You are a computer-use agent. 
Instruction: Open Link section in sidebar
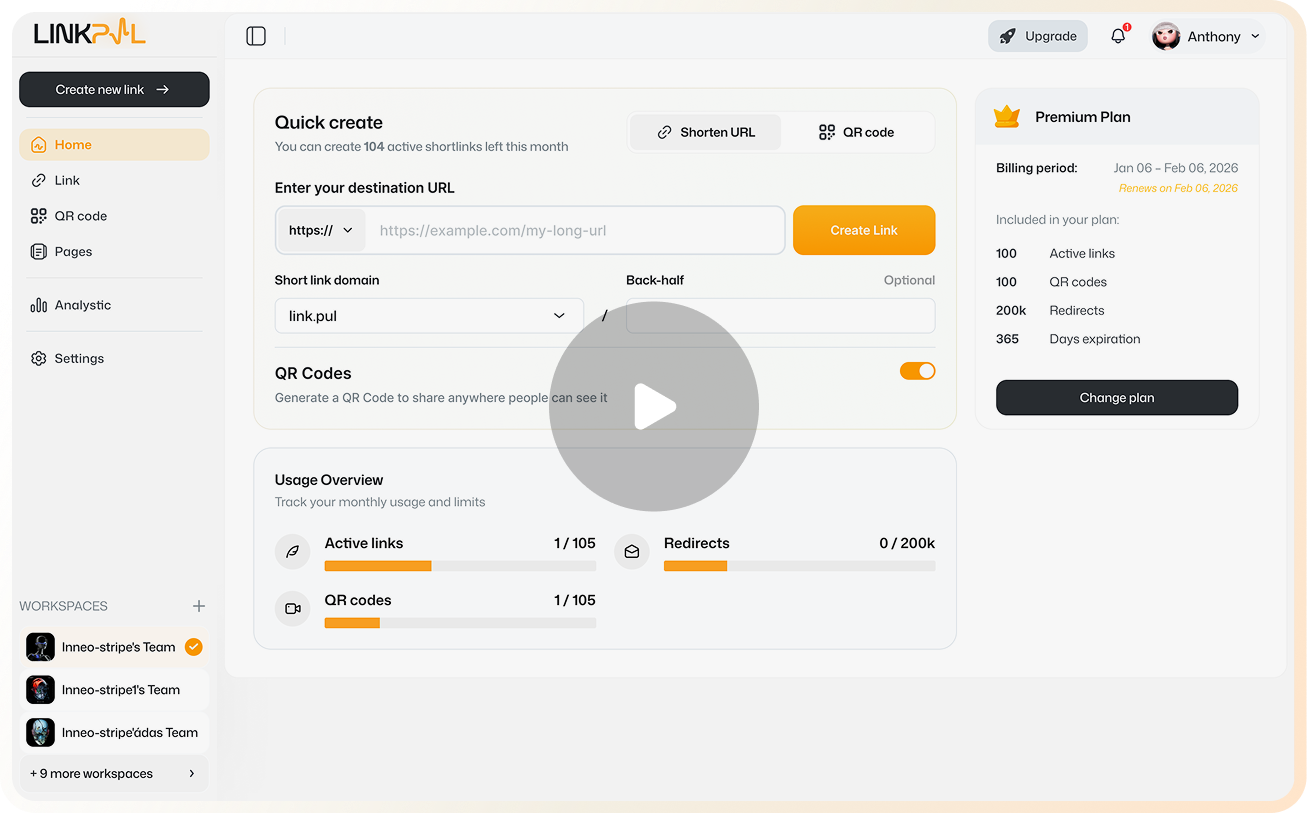[114, 181]
